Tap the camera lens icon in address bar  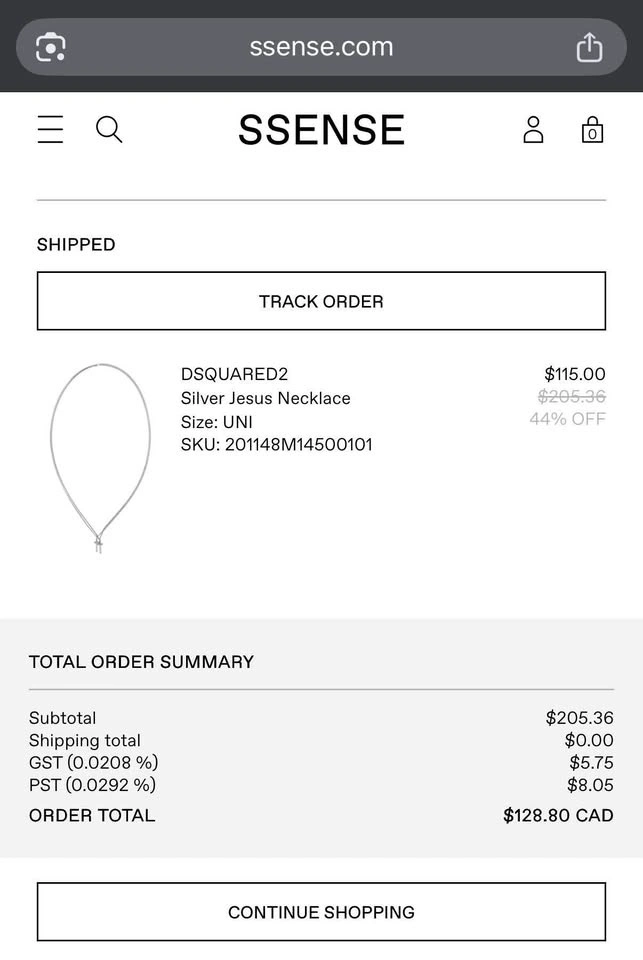click(x=51, y=47)
